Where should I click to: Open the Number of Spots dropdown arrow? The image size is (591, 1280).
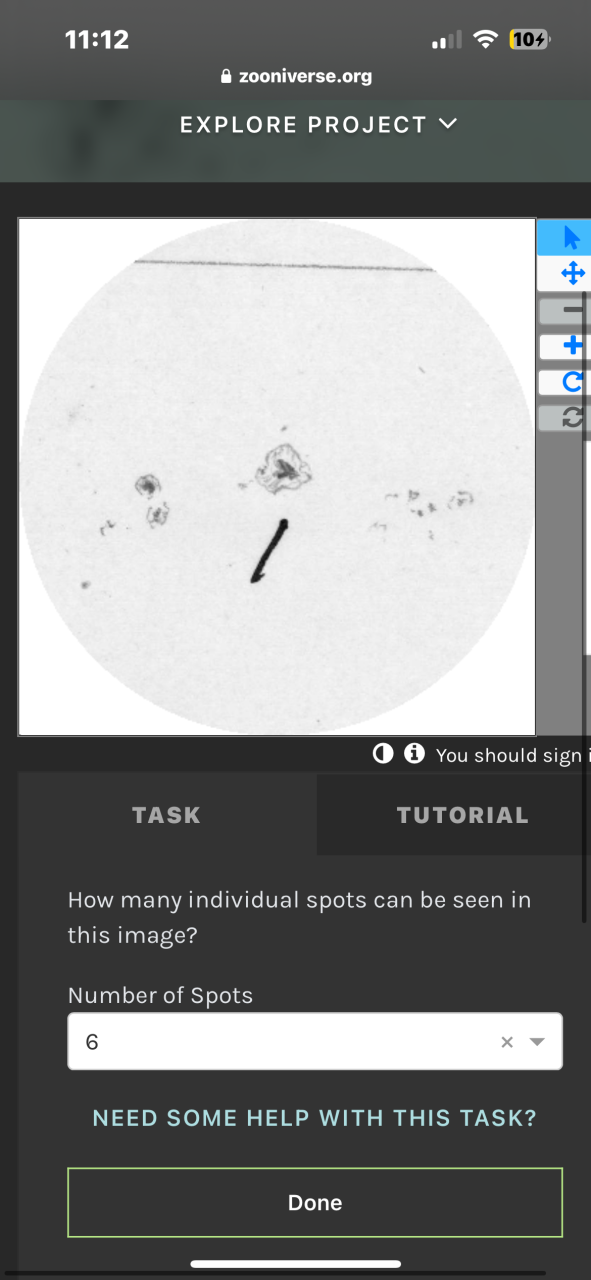point(537,1042)
